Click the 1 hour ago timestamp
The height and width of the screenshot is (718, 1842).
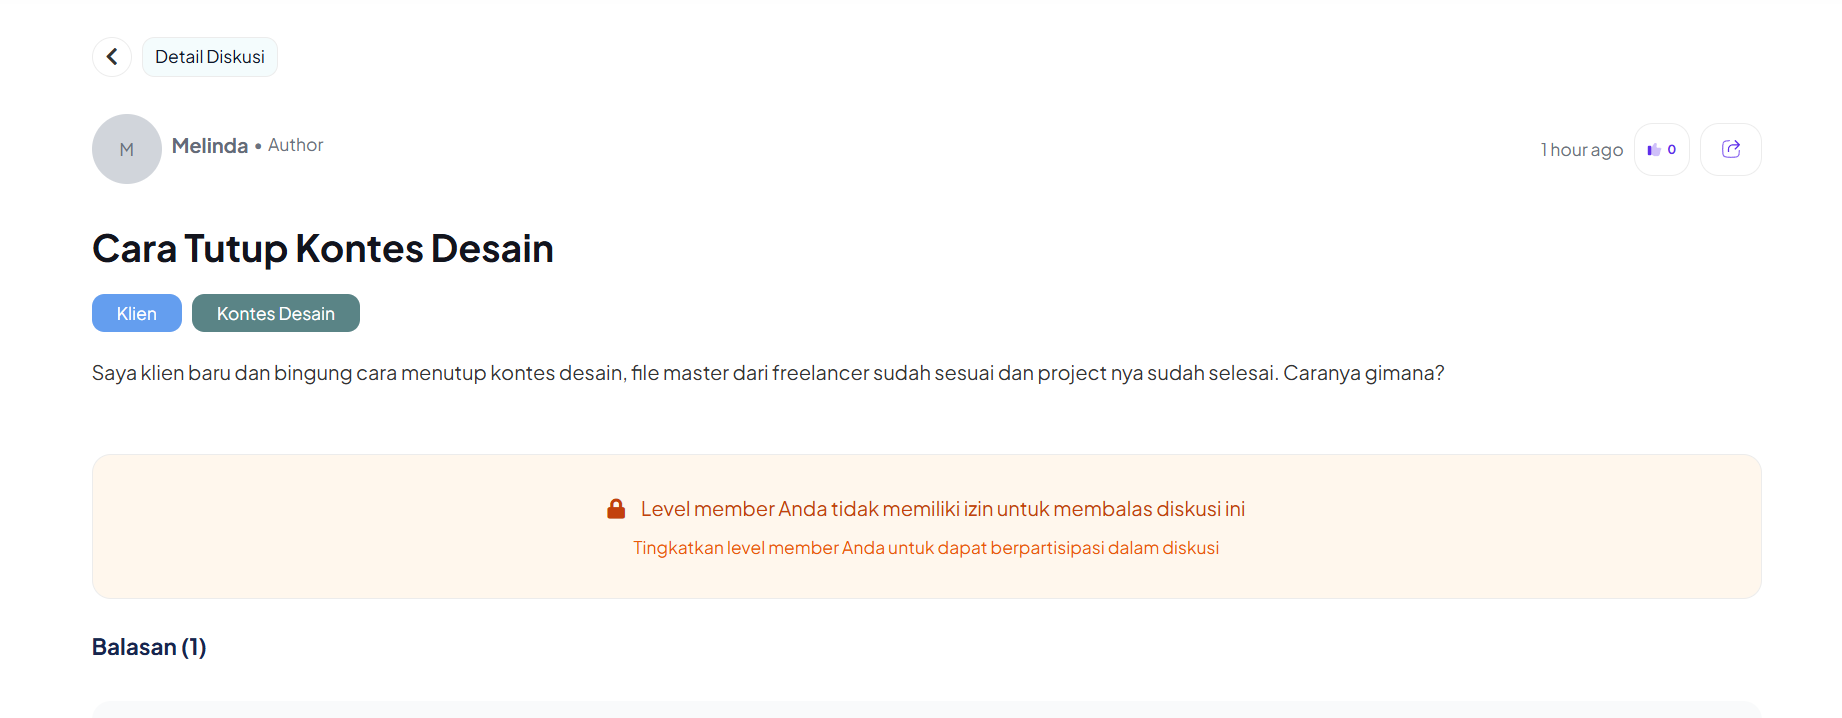pos(1582,150)
